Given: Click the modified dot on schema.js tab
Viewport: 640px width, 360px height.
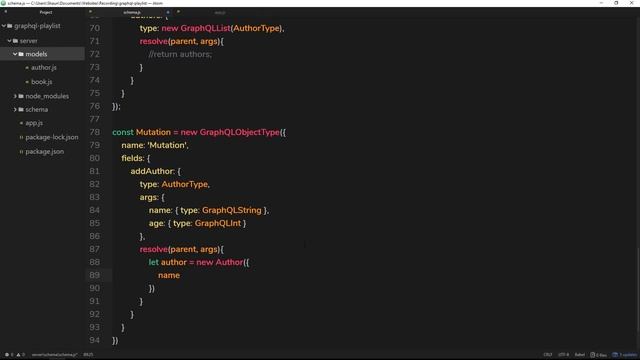Looking at the screenshot, I should (x=168, y=12).
